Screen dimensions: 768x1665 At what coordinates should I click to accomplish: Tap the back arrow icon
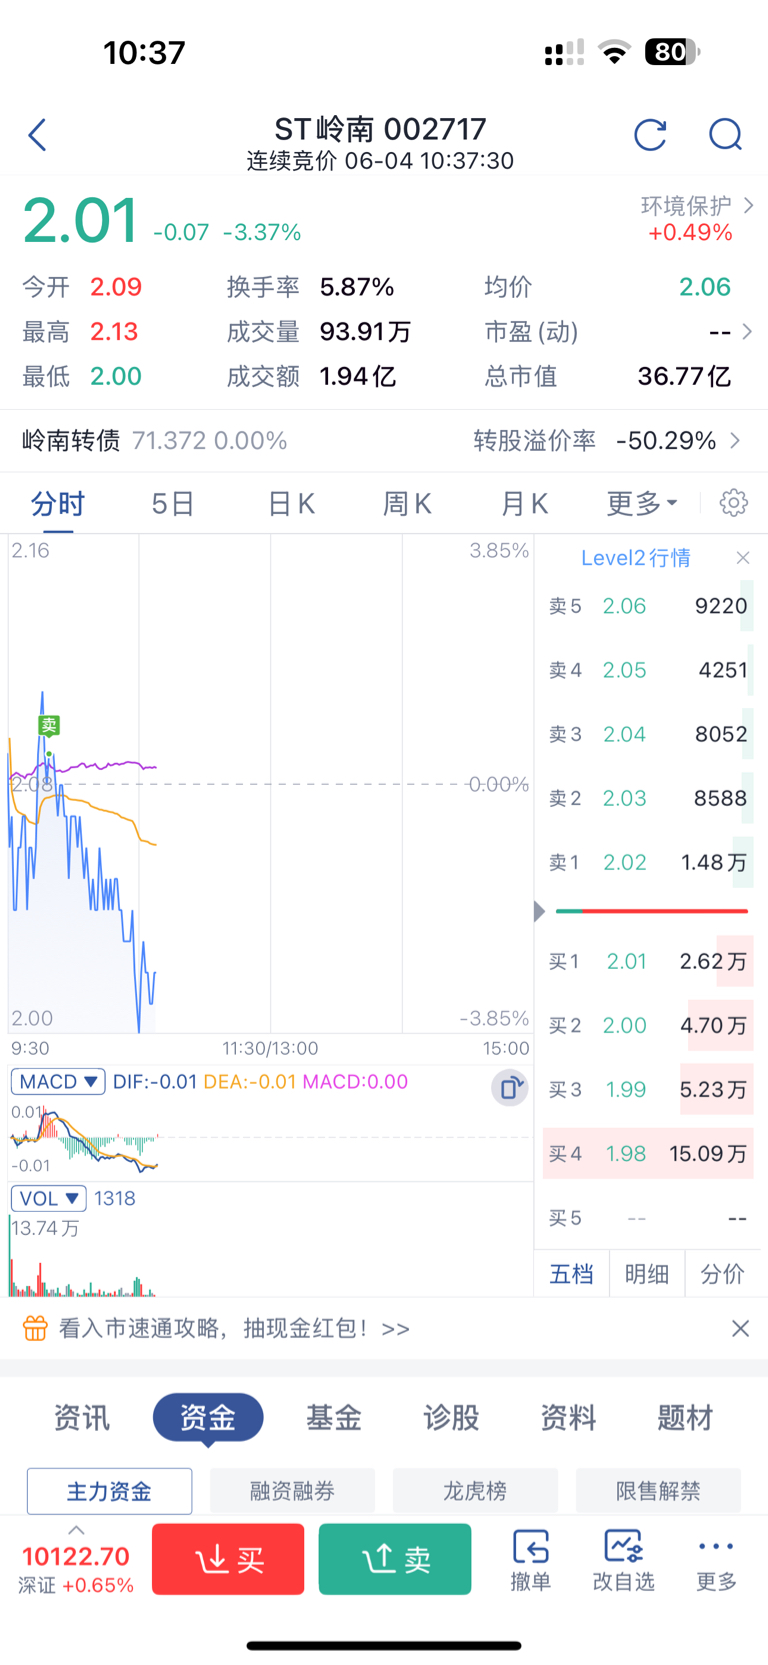point(38,135)
